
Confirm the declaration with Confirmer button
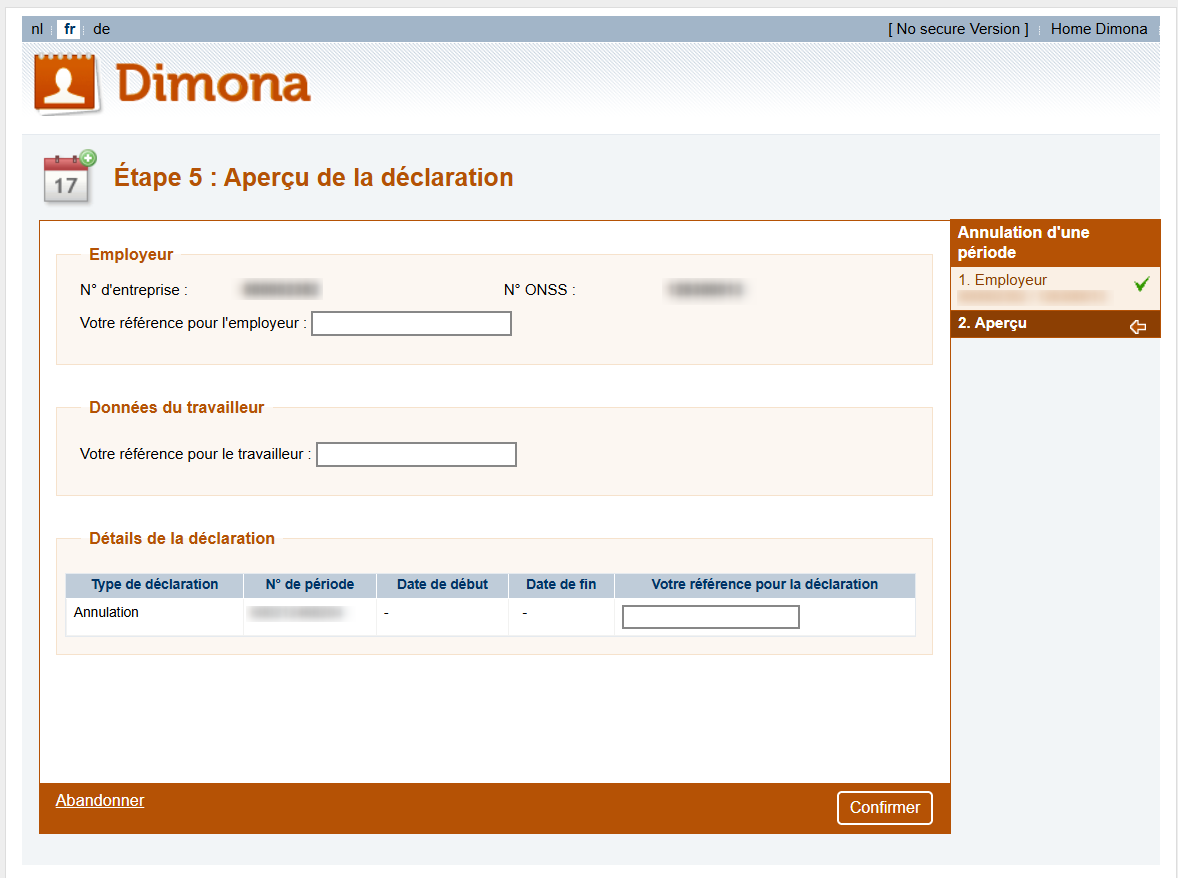(884, 807)
